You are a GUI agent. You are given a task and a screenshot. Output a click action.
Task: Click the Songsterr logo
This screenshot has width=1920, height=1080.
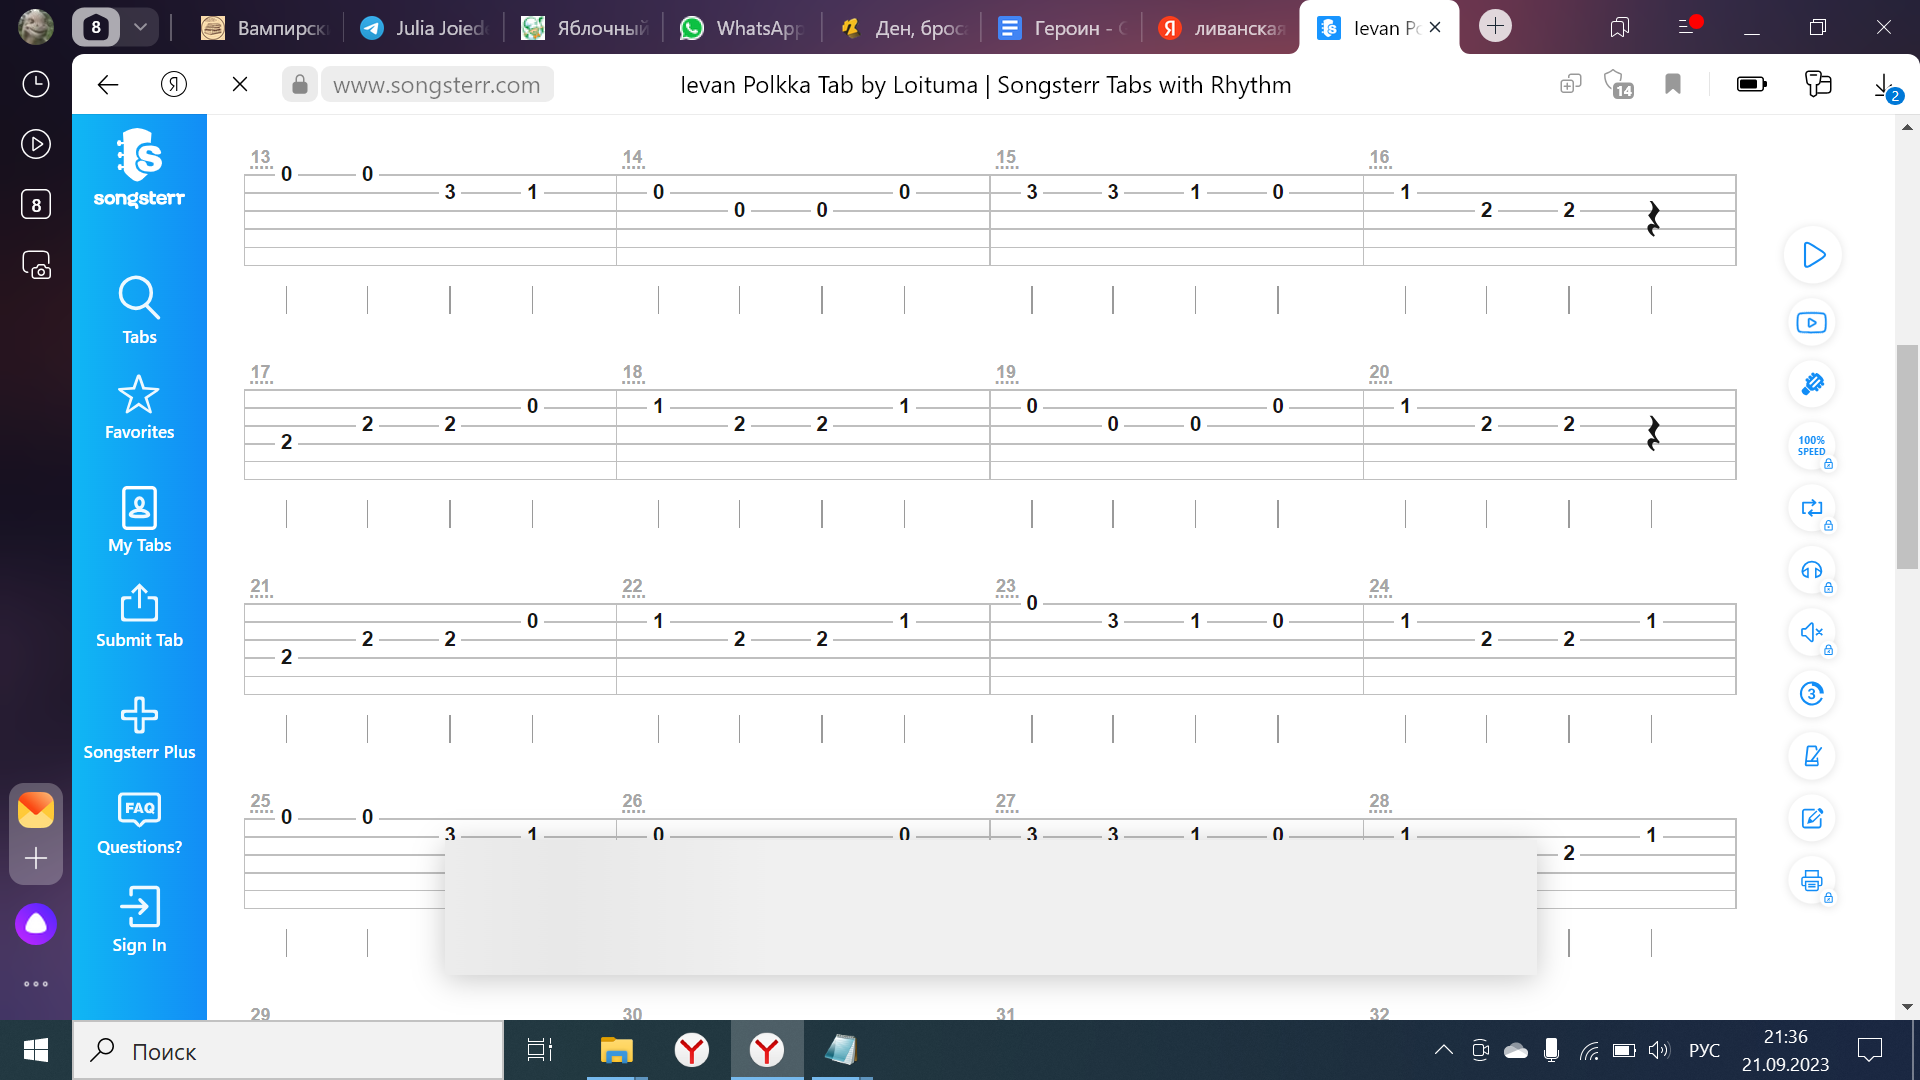[x=139, y=168]
